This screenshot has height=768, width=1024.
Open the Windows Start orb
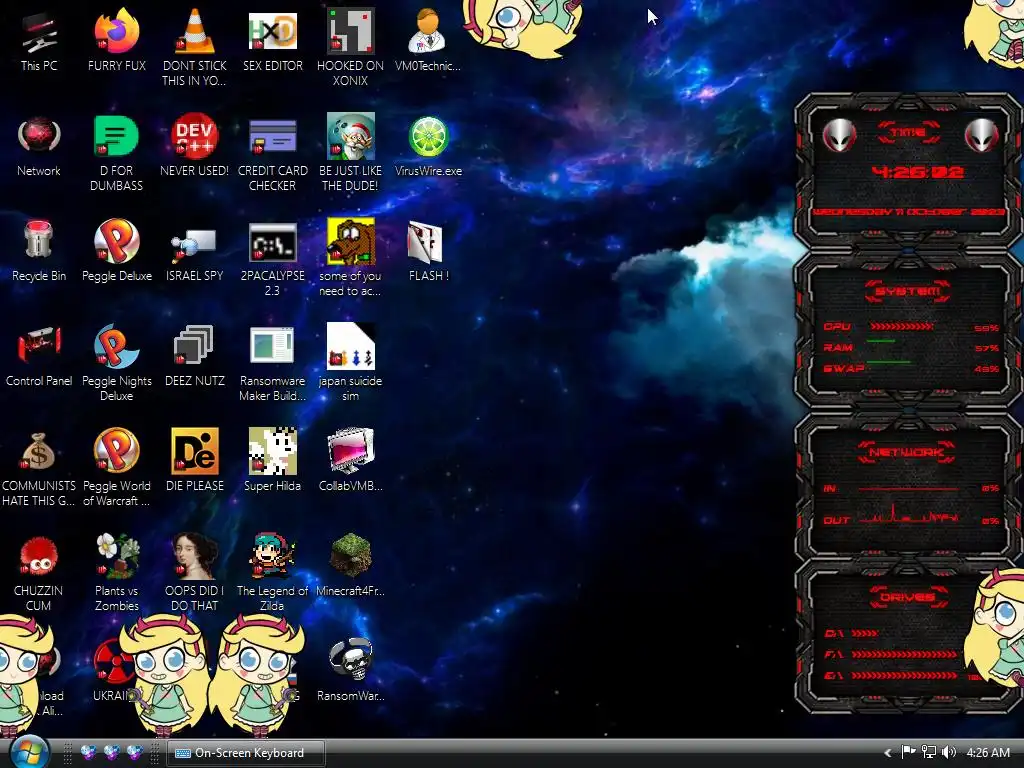(30, 752)
